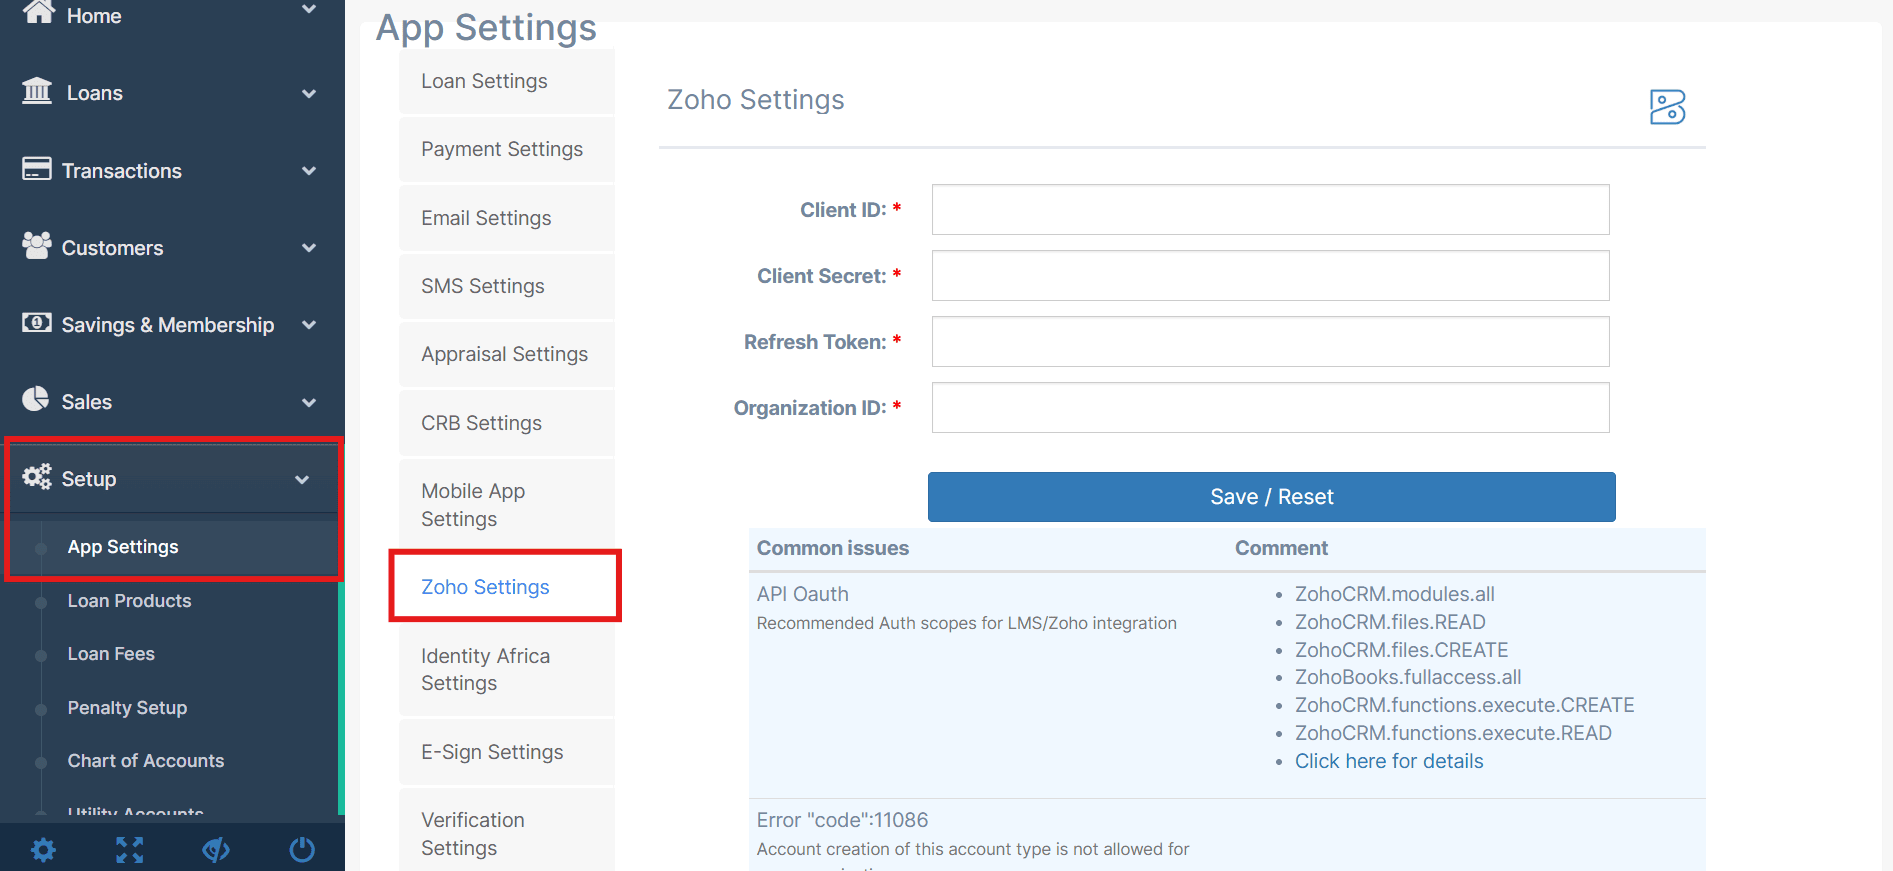Click the ZohoCRM.functions.execute.CREATE scope text
1893x871 pixels.
click(1464, 705)
